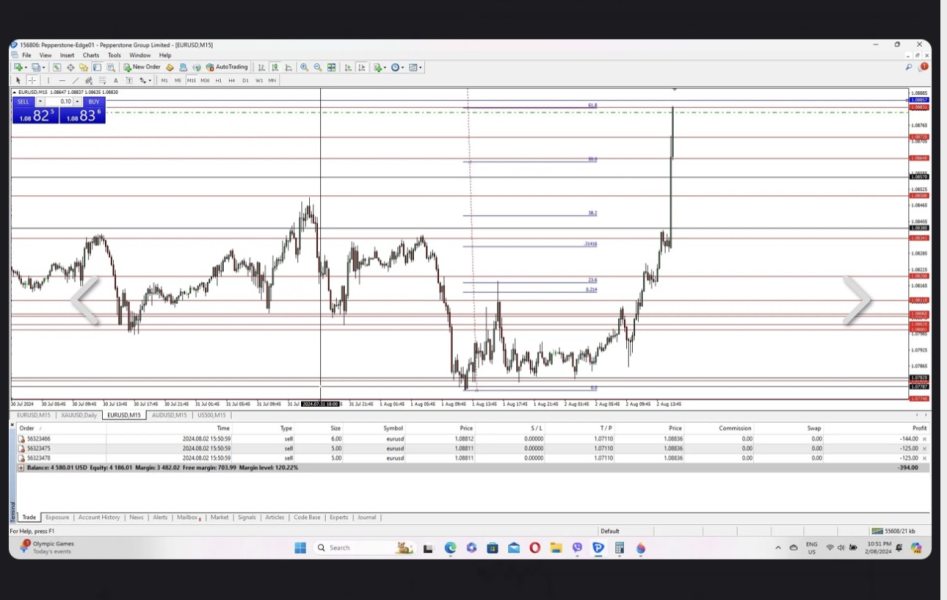Select the Fibonacci Retracement tool
947x600 pixels.
103,80
